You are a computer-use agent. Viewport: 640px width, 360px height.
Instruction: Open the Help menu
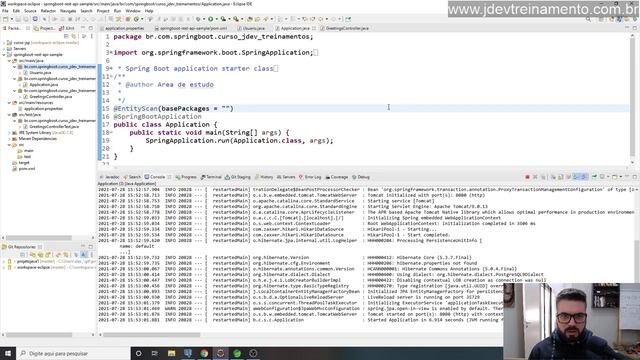pos(149,11)
